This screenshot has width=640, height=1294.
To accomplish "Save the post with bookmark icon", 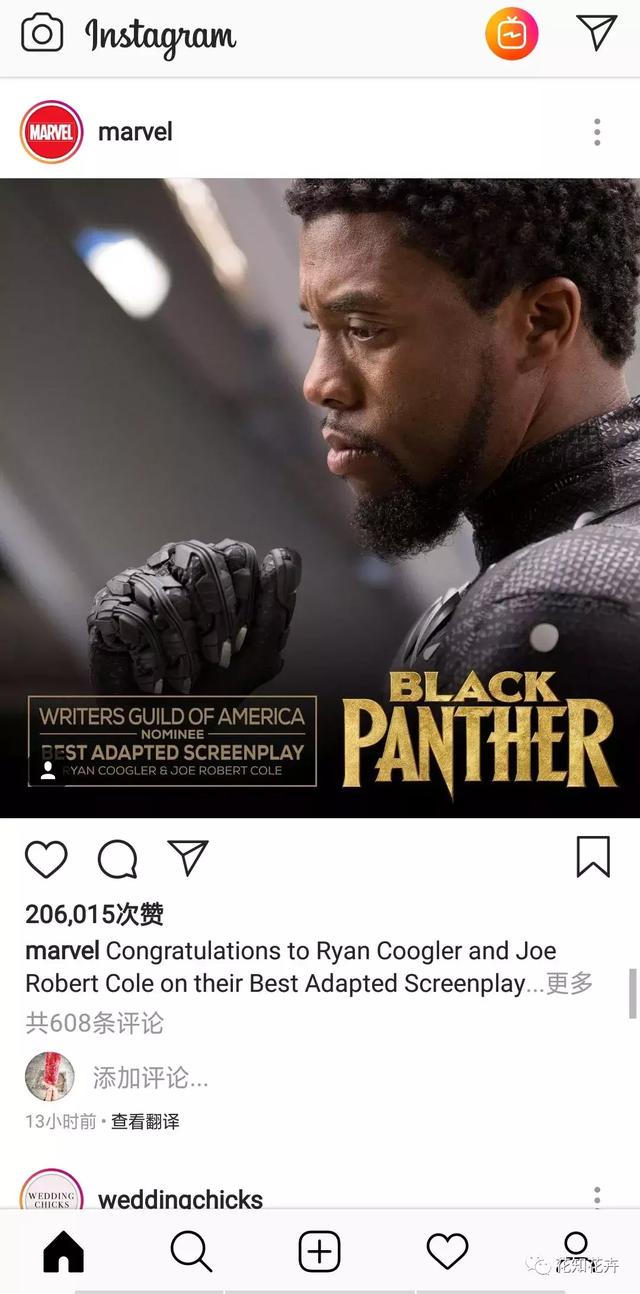I will (593, 857).
